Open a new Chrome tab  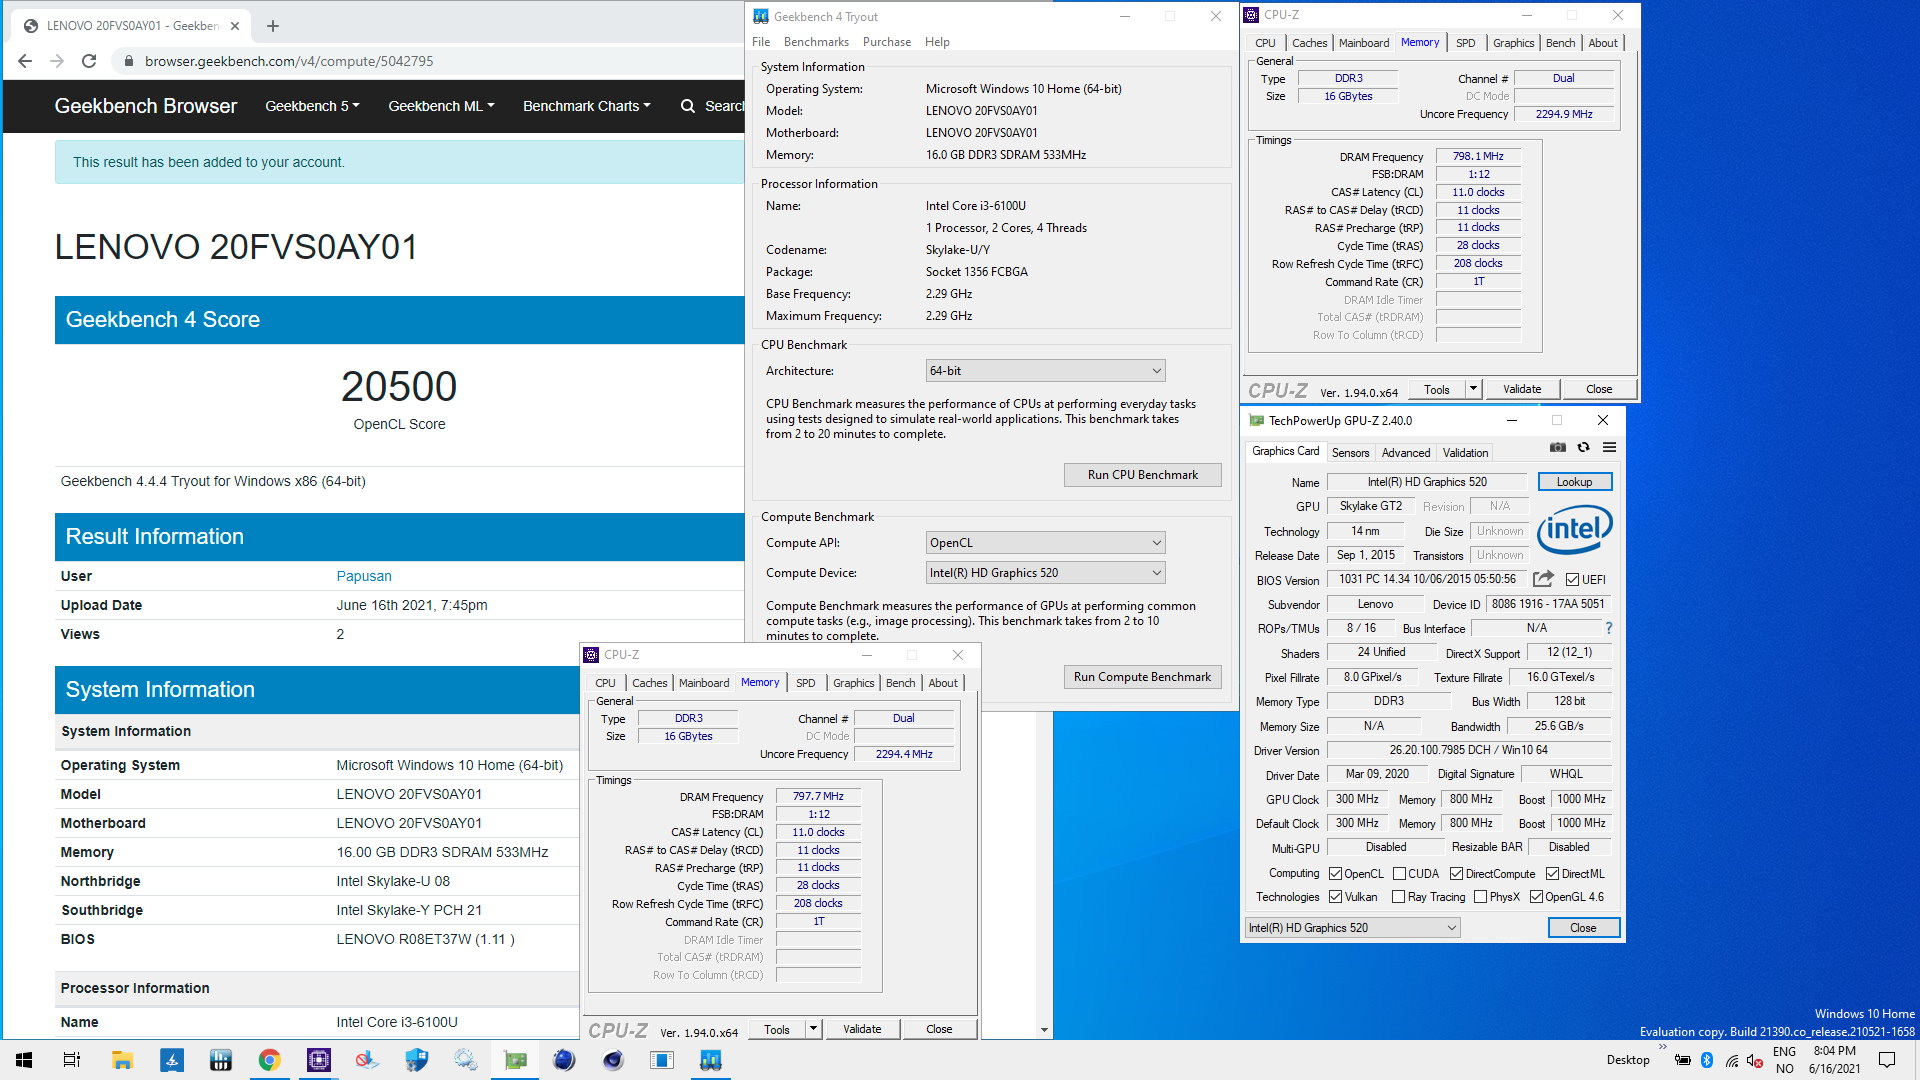273,26
